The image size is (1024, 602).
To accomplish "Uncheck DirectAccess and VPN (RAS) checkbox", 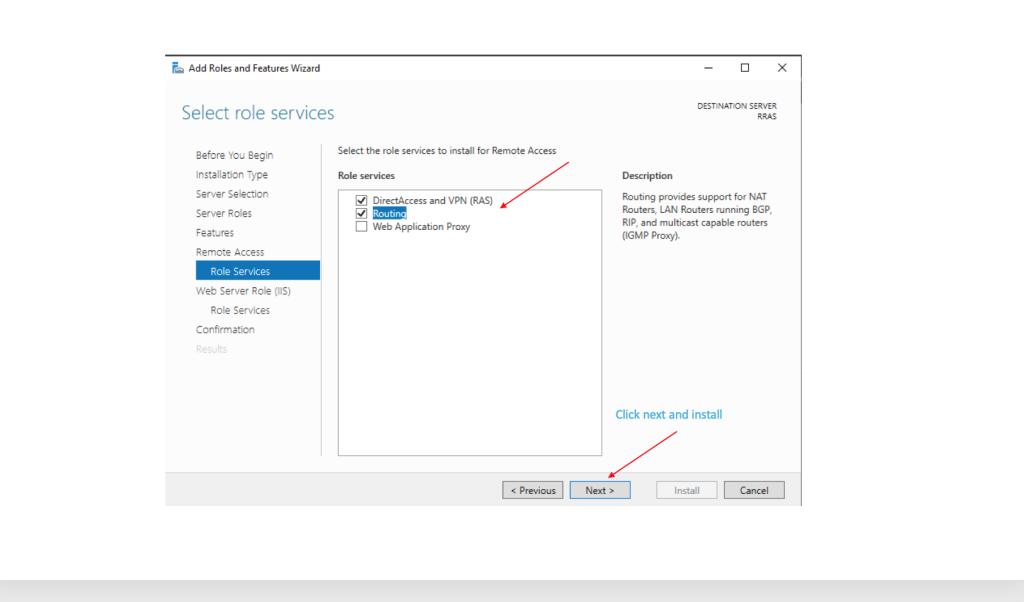I will 362,201.
